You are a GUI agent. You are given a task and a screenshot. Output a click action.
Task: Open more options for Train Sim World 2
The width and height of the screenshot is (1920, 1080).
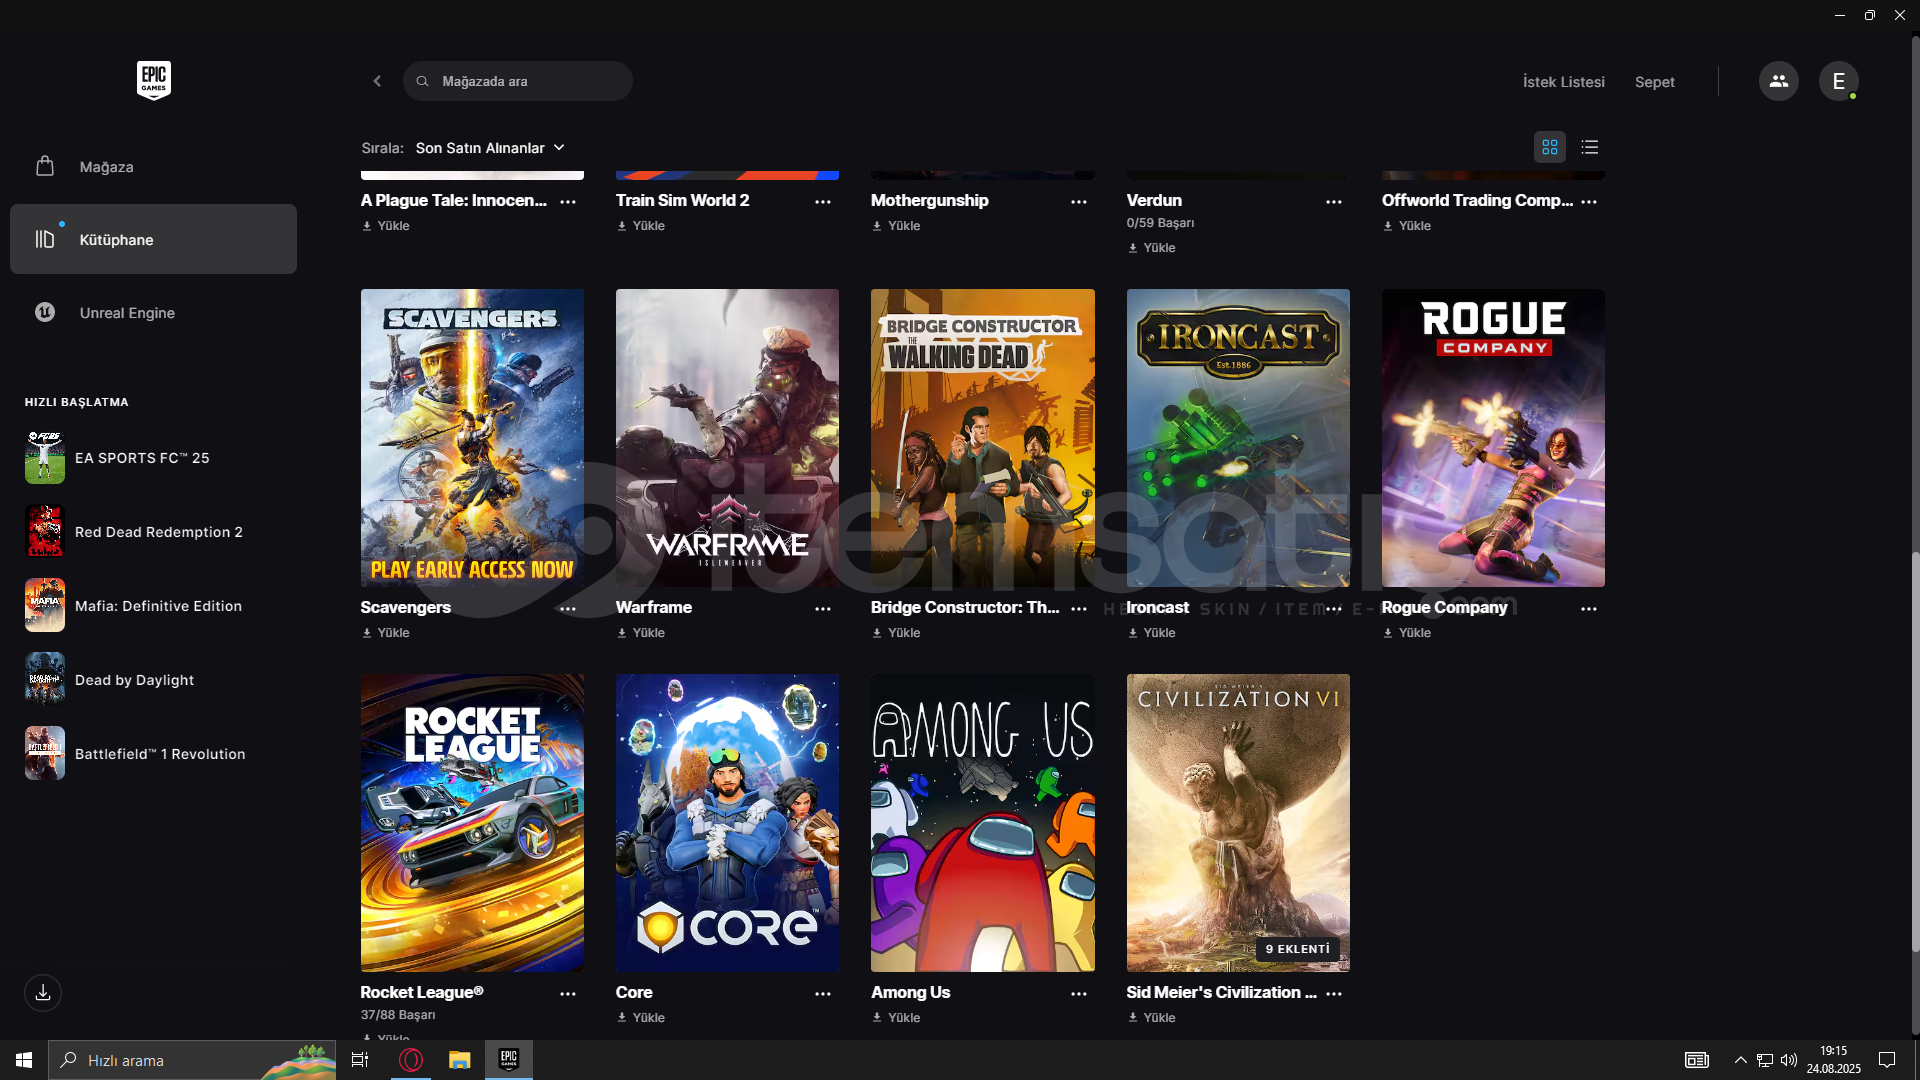point(823,202)
